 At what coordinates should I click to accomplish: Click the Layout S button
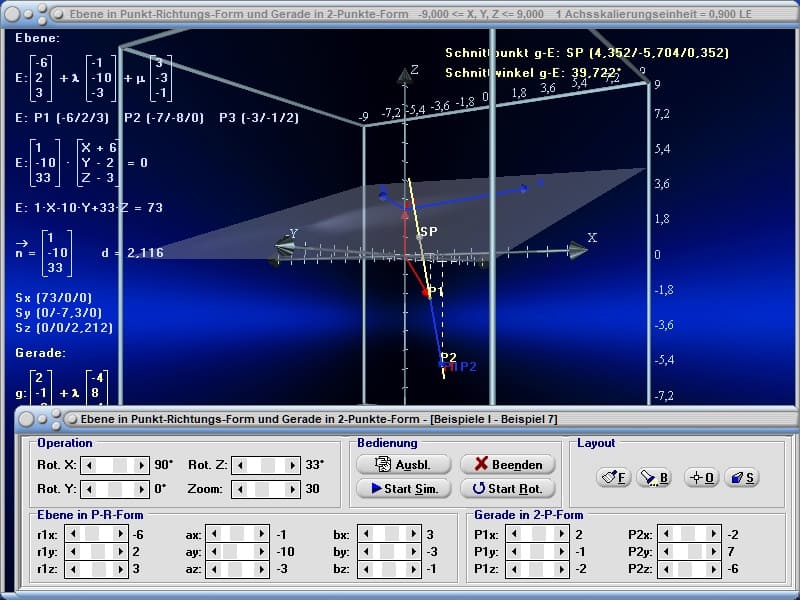741,478
